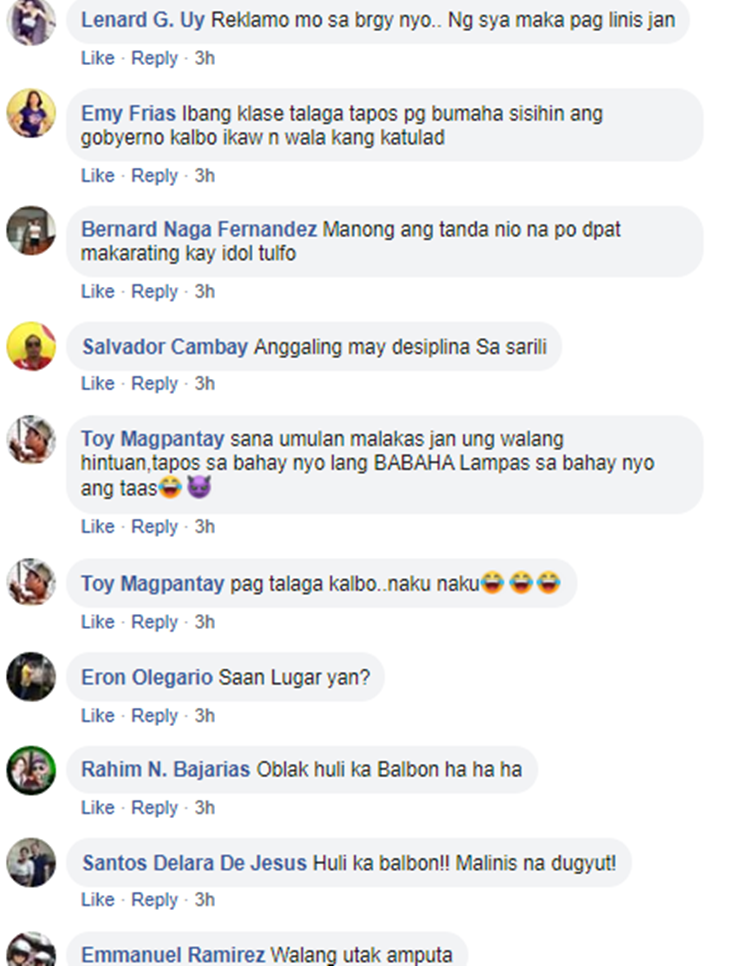The image size is (750, 966).
Task: Reply to Santos Delara De Jesus
Action: click(154, 900)
